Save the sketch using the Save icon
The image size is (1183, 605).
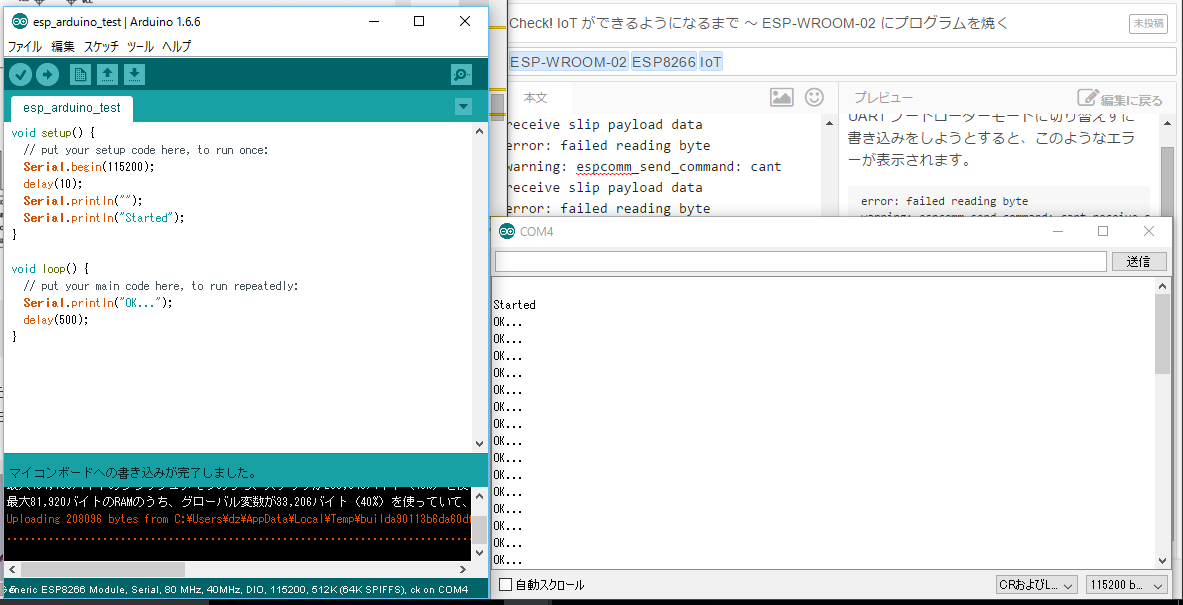[134, 73]
